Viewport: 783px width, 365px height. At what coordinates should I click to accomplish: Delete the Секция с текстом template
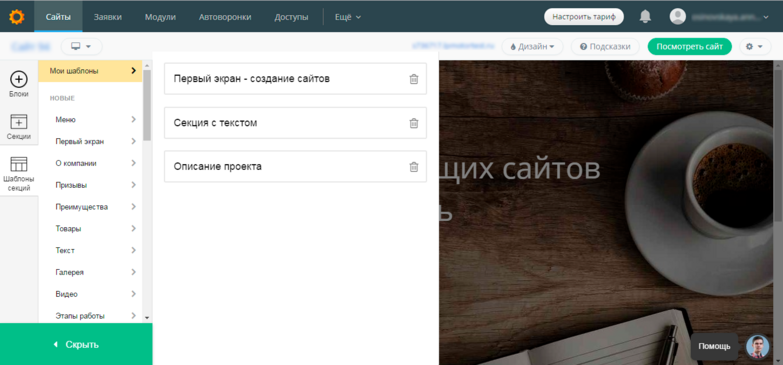(413, 123)
